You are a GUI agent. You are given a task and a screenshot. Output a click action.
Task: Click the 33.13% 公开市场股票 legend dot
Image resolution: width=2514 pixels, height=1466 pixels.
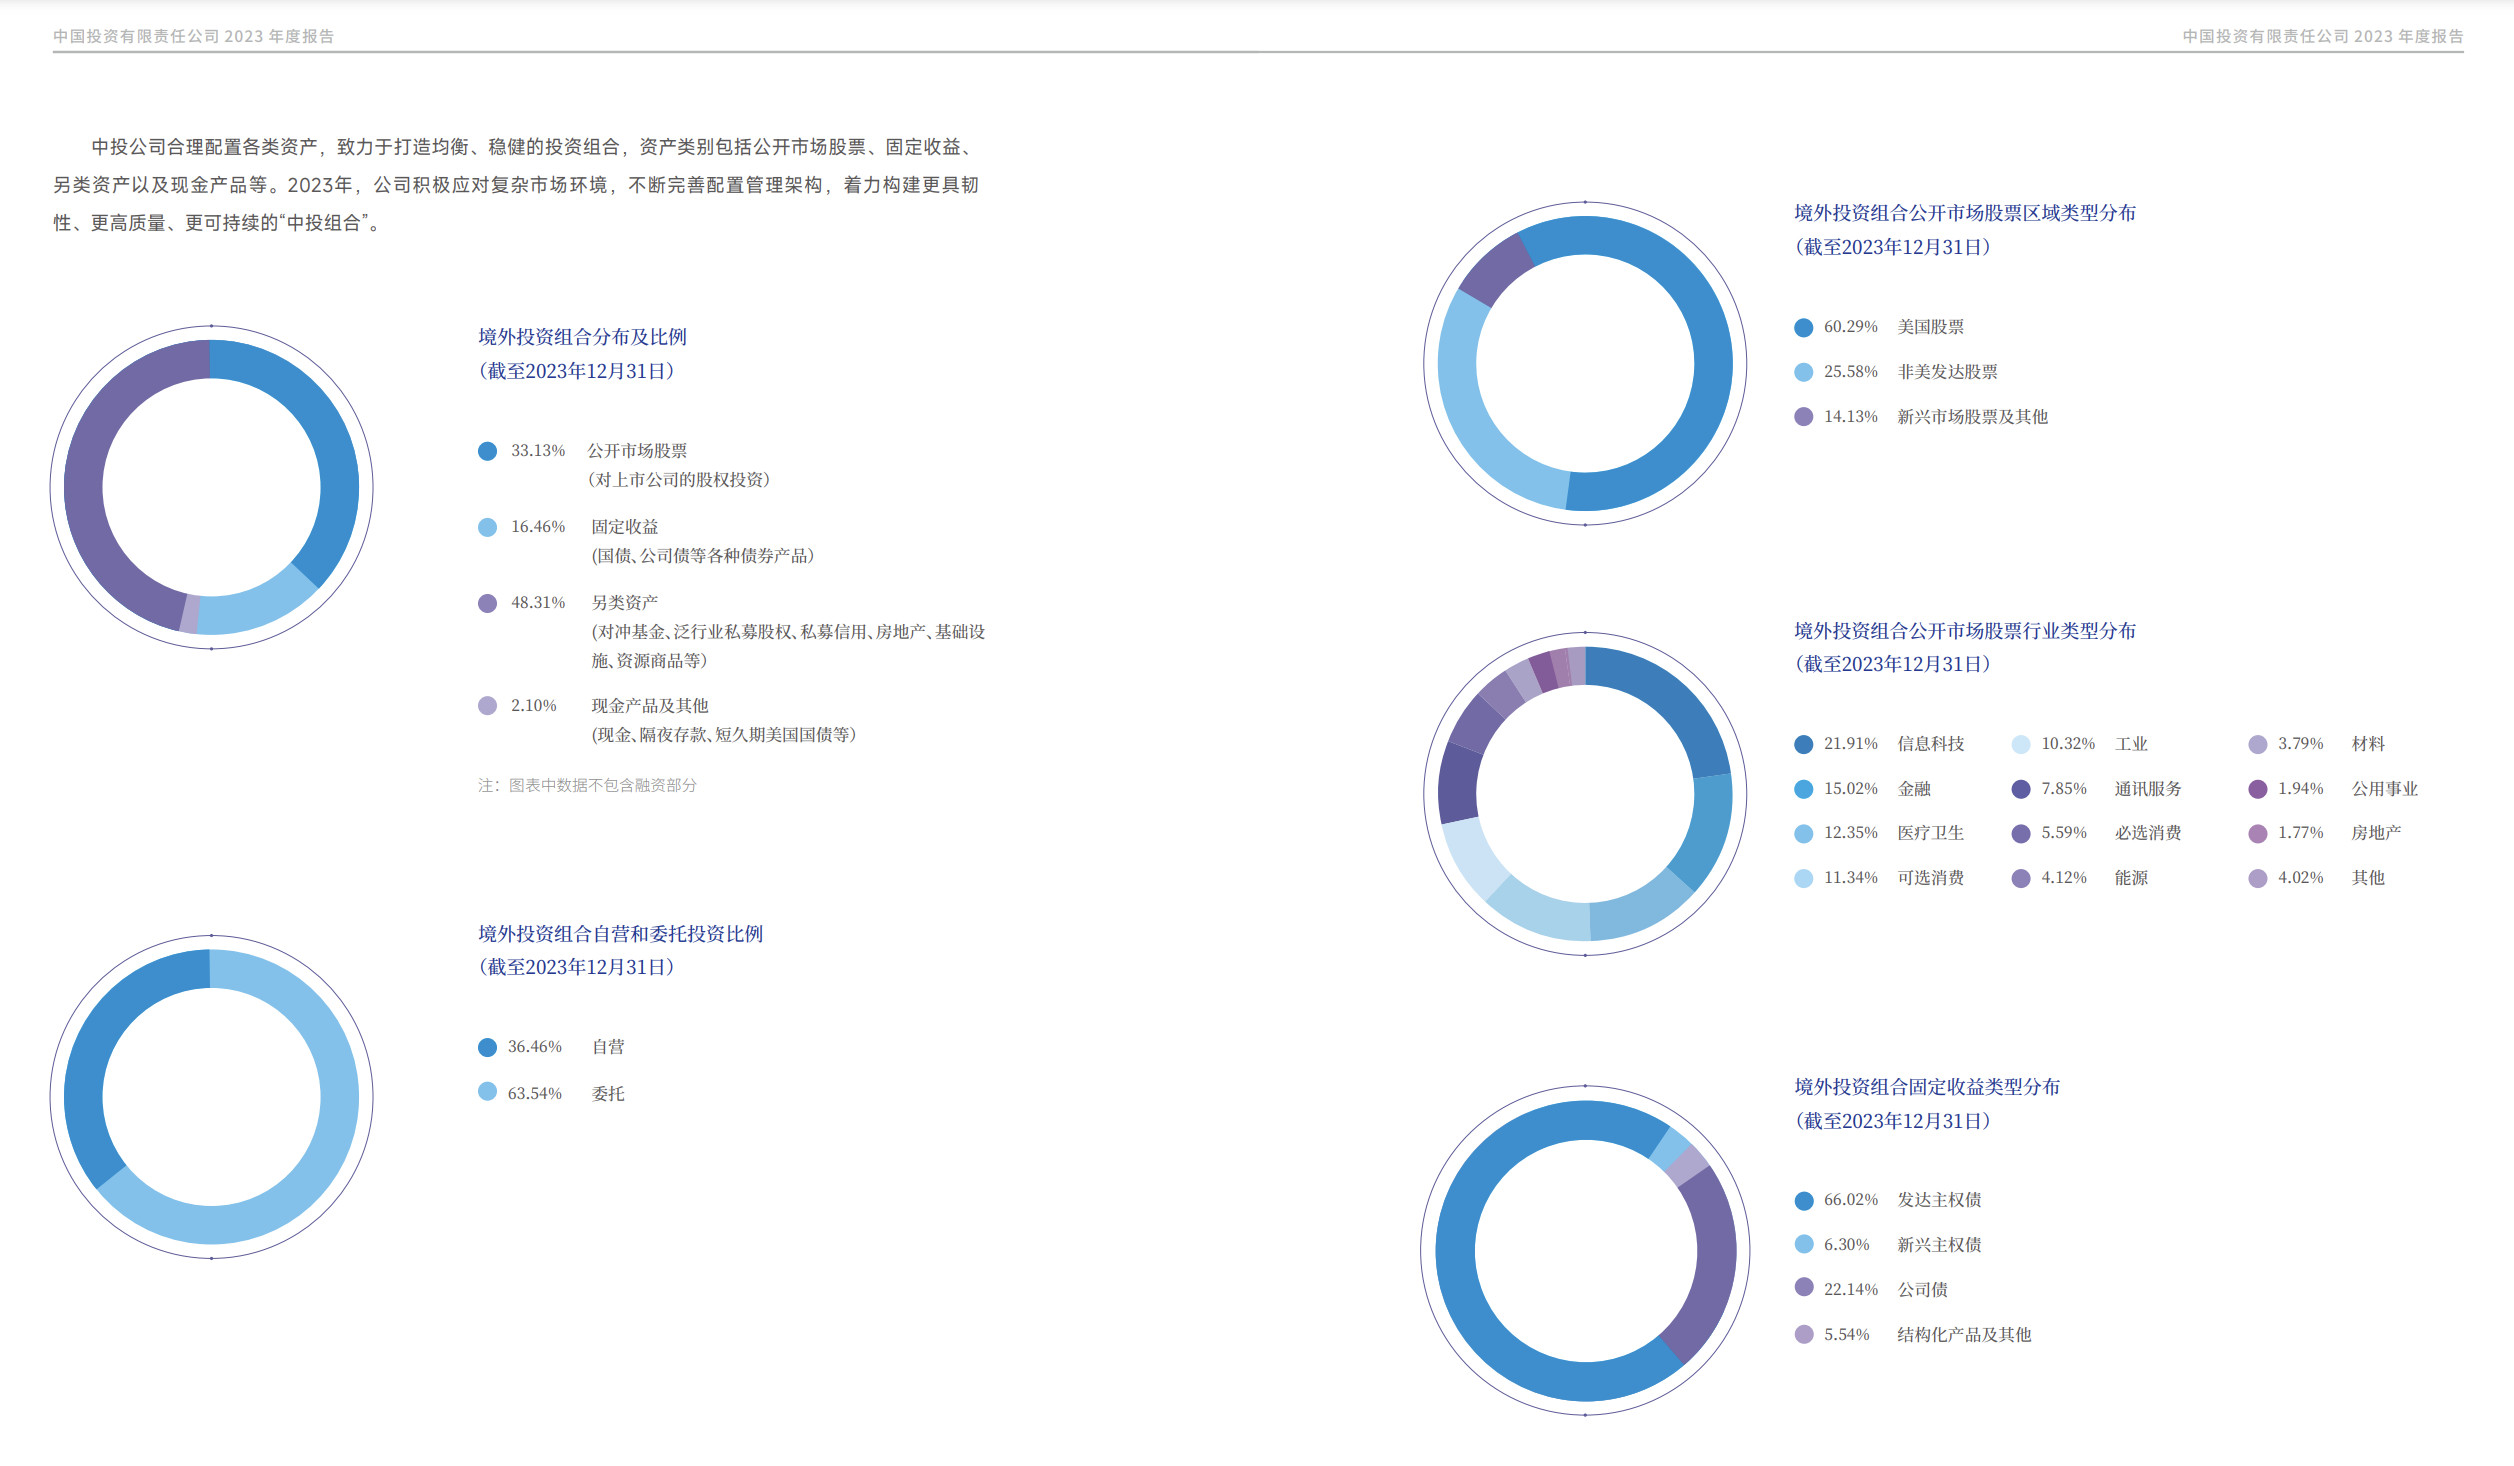coord(487,451)
